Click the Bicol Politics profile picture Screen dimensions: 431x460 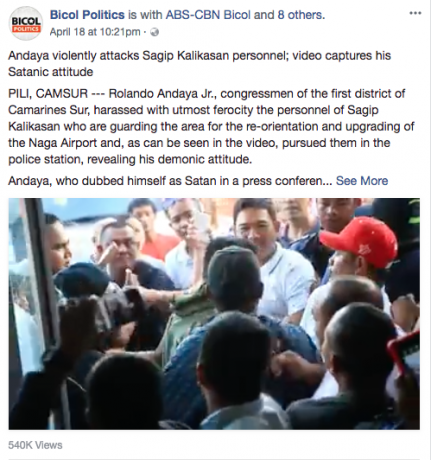pos(26,23)
